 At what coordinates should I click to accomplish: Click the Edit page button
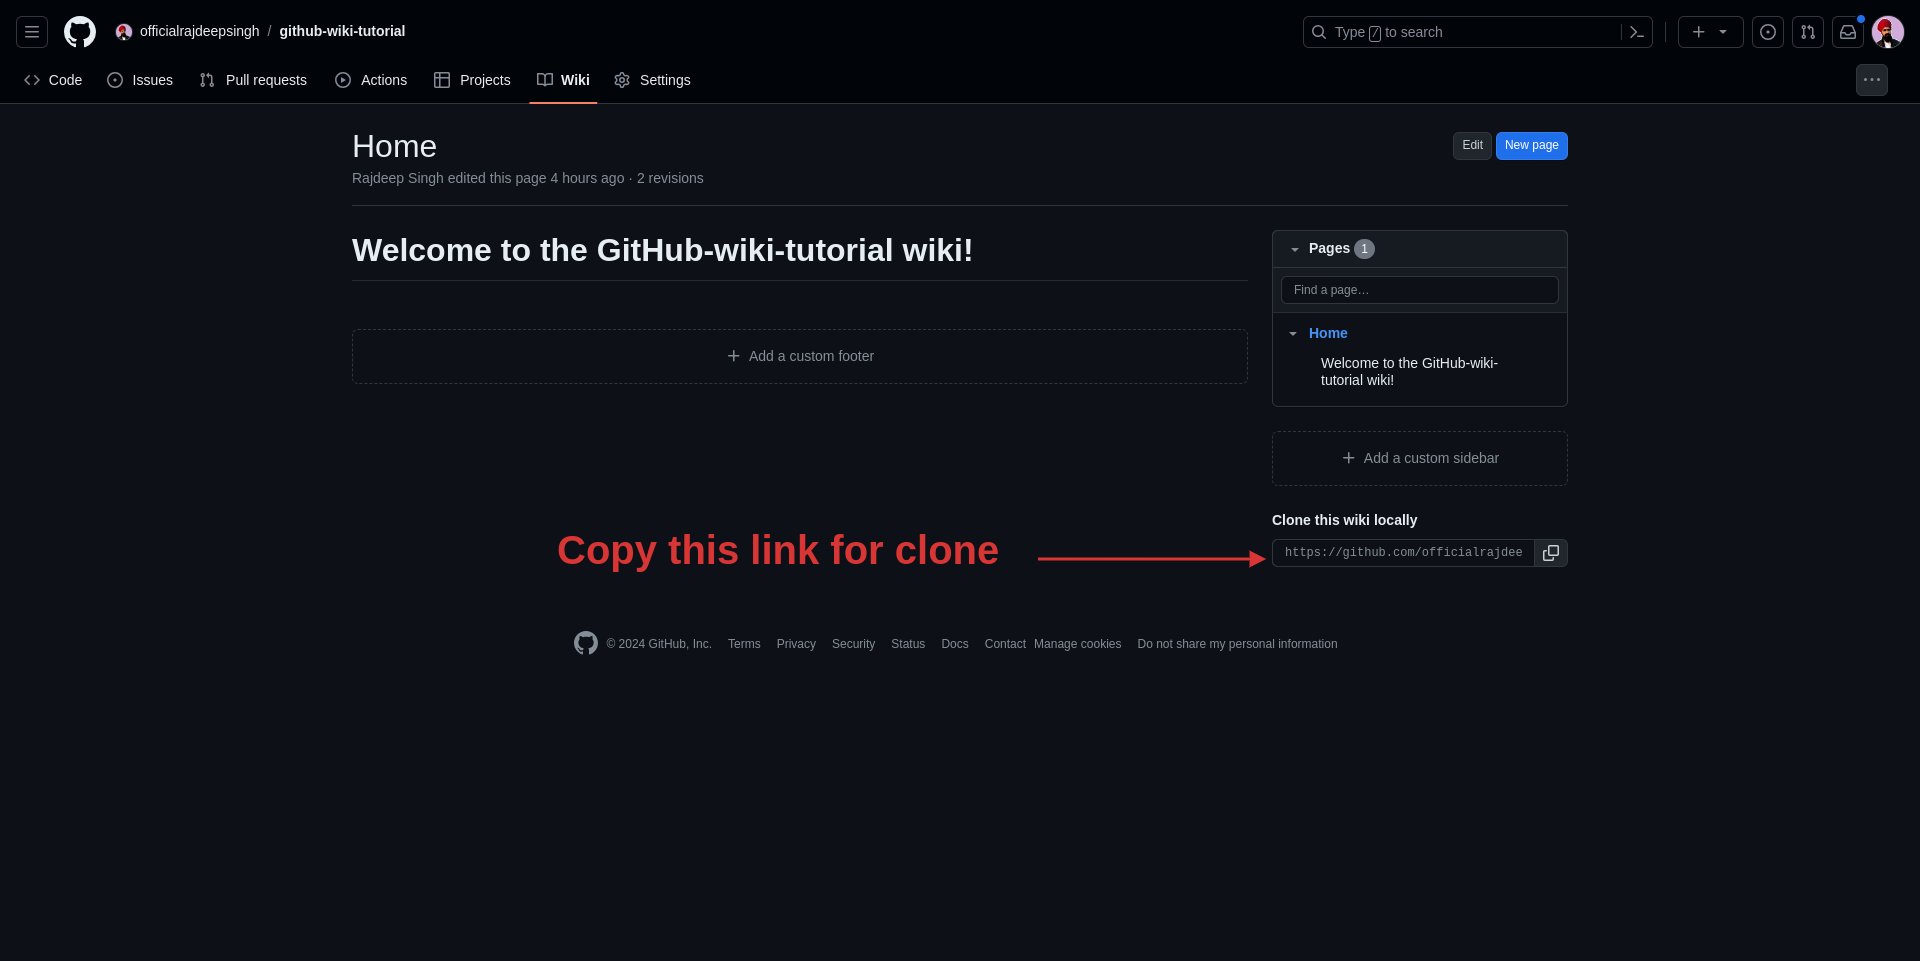click(1472, 146)
